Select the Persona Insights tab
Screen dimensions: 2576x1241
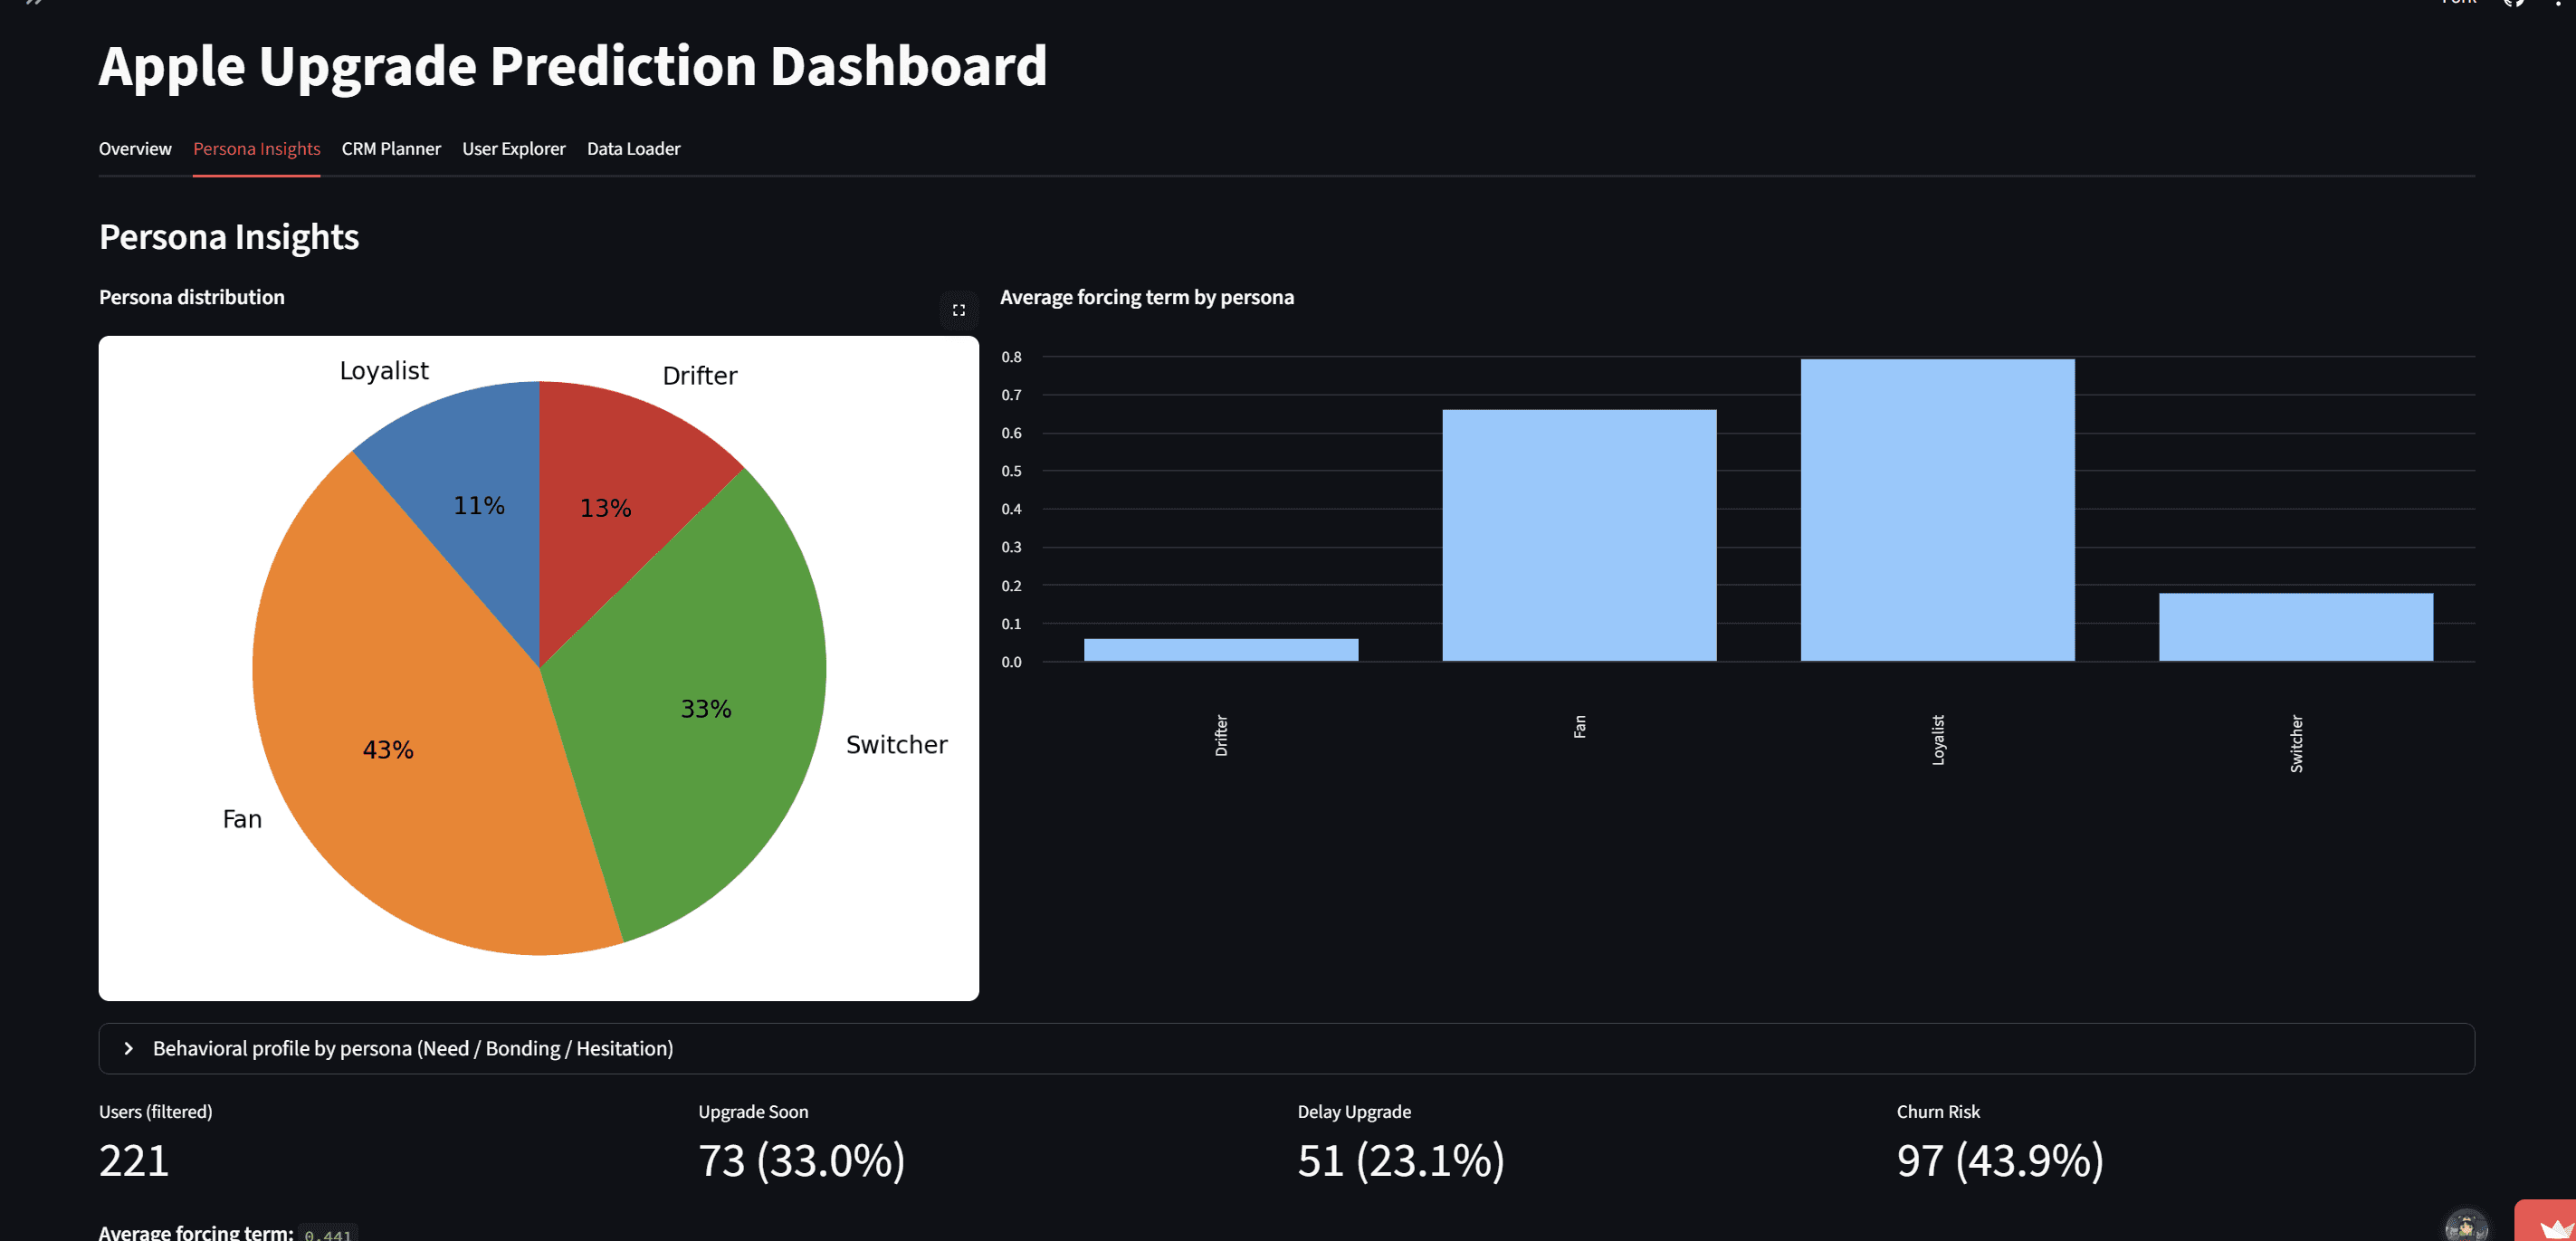pos(257,149)
